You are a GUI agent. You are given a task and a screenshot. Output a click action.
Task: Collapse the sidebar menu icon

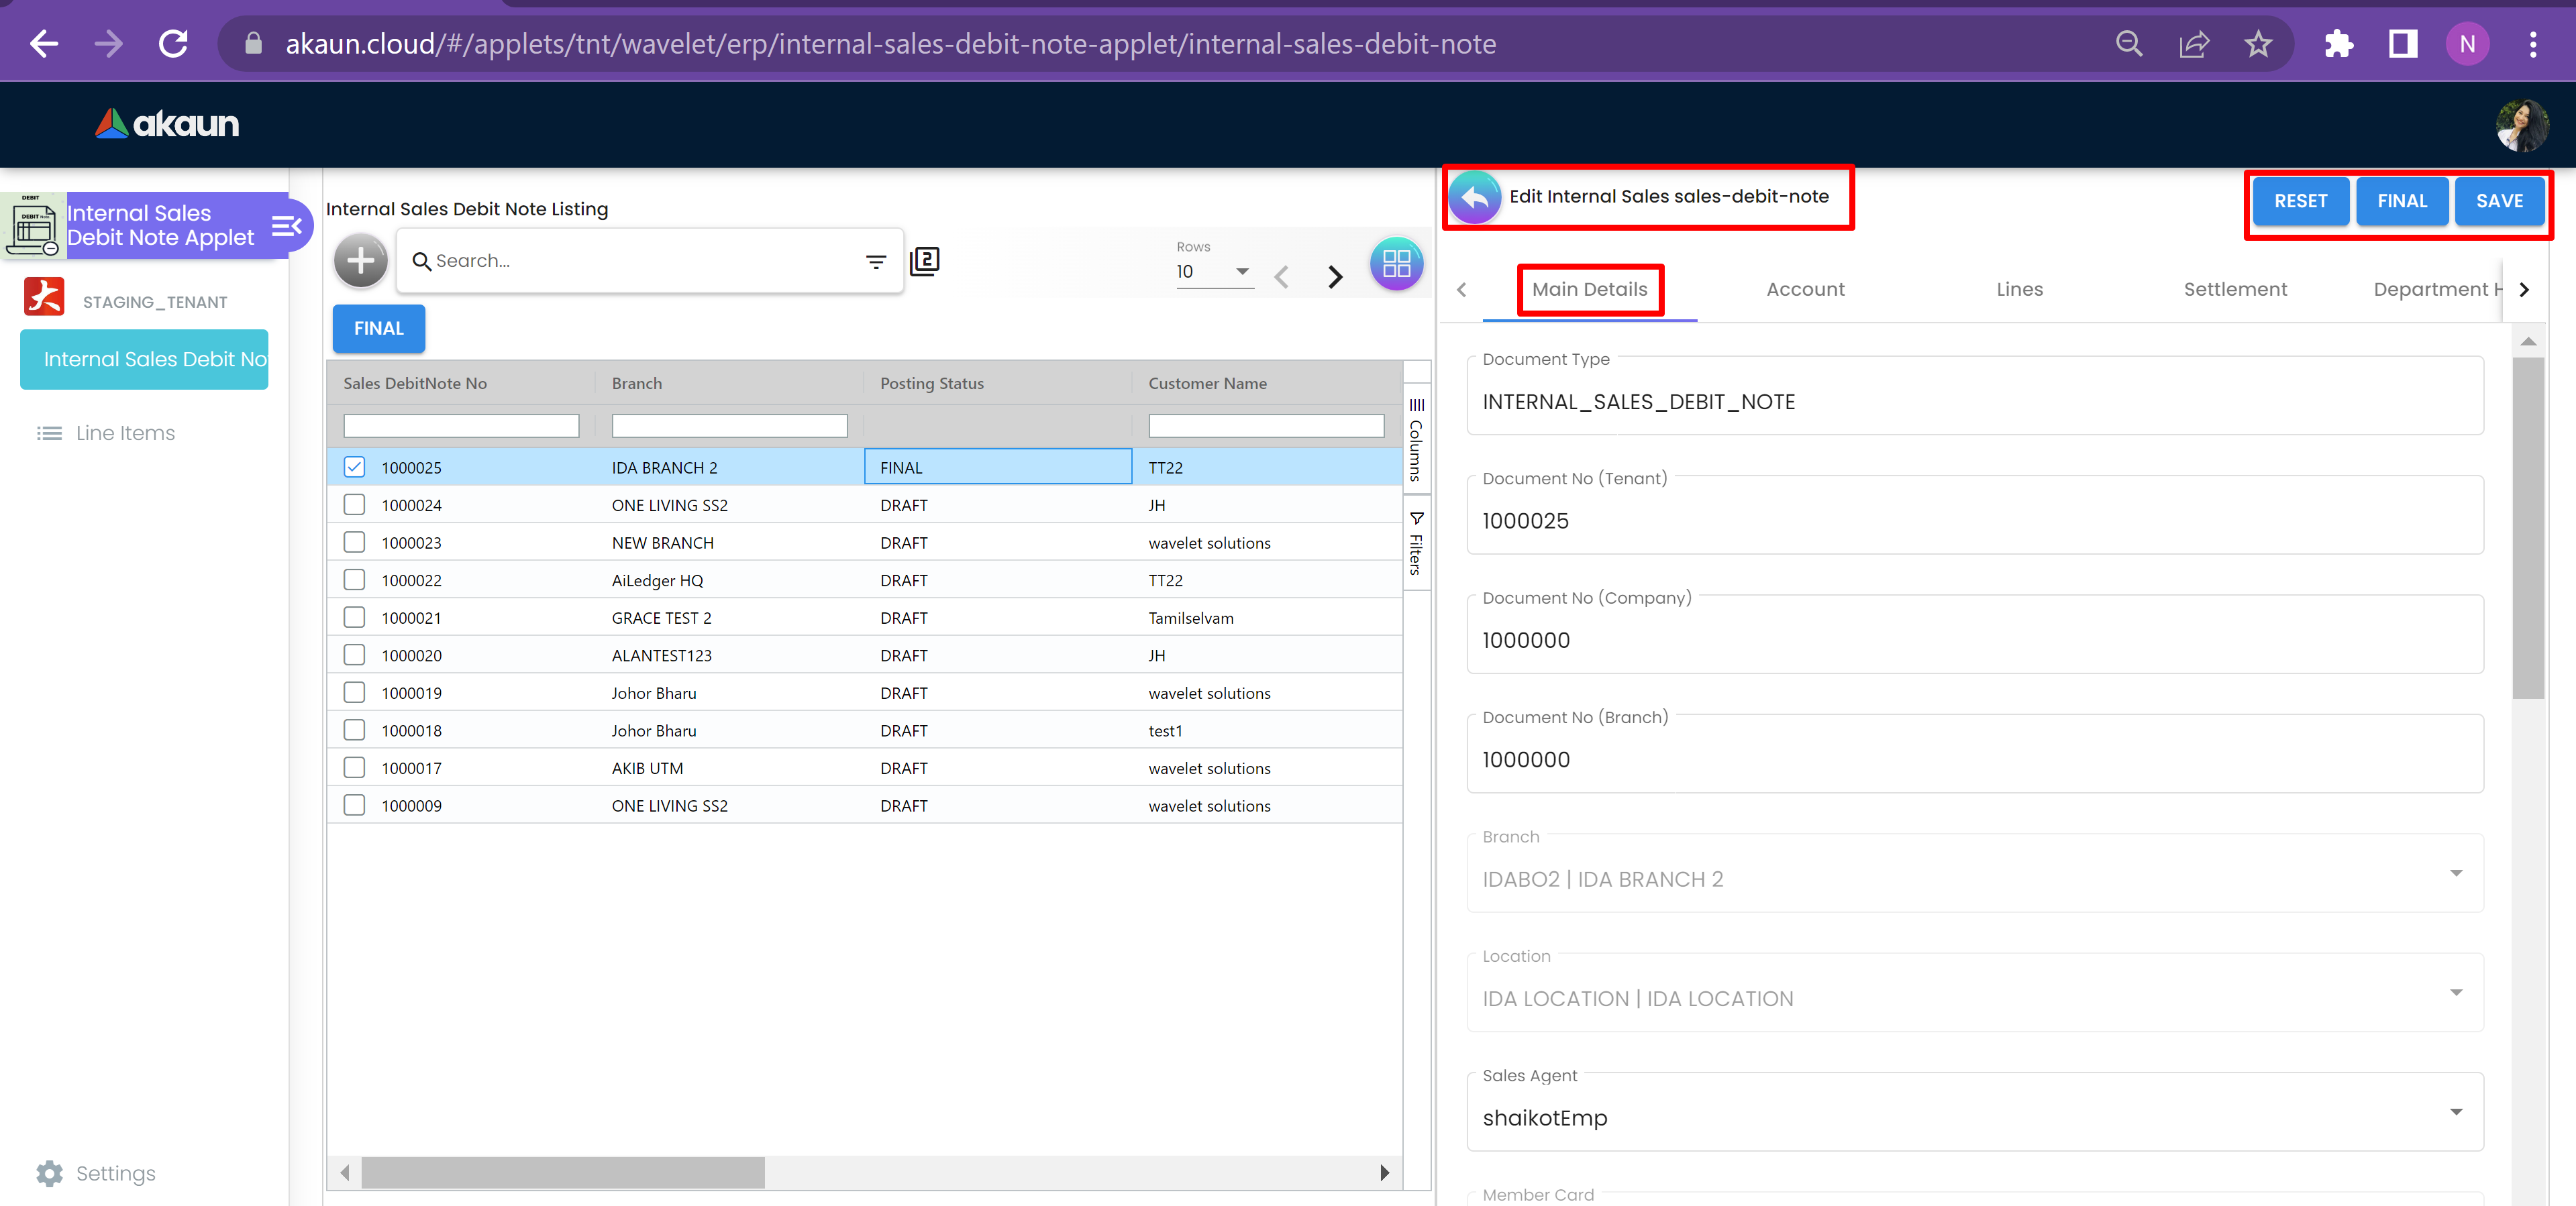coord(286,226)
